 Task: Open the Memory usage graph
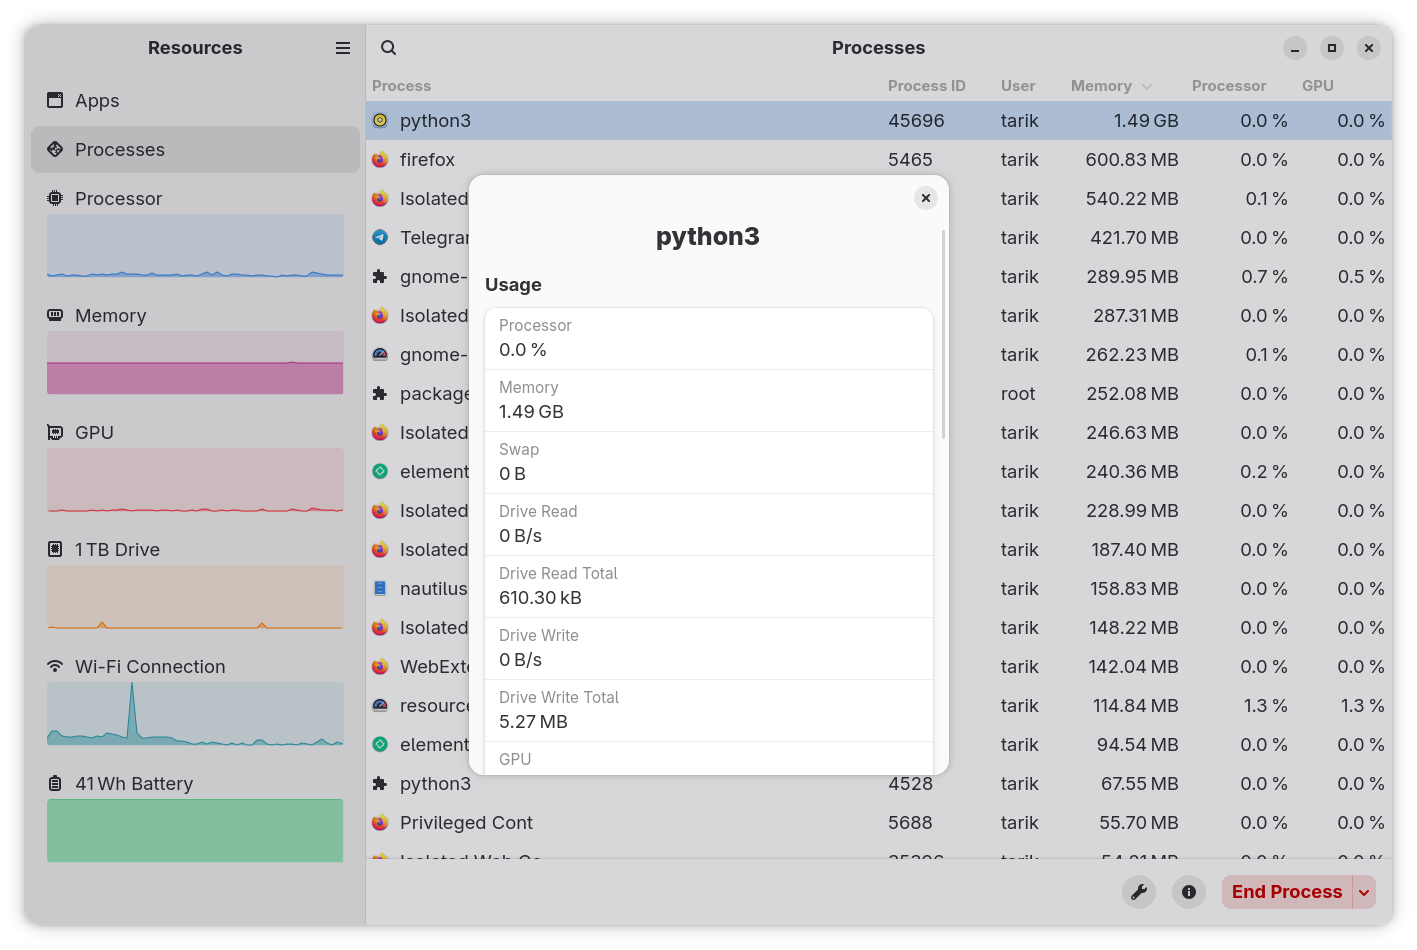click(x=195, y=362)
